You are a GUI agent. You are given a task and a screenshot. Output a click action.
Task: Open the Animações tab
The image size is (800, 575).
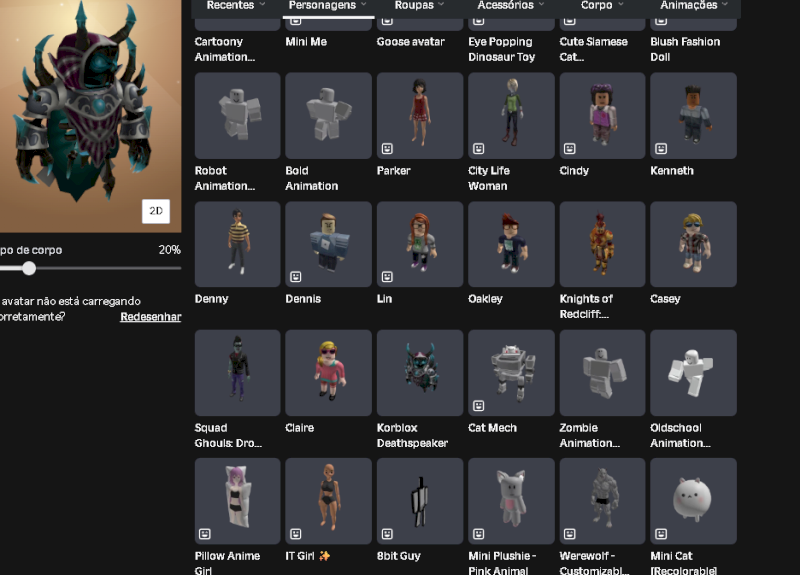pos(694,6)
